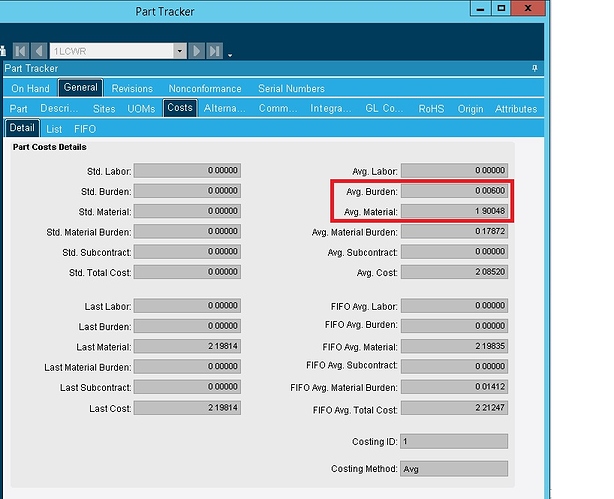This screenshot has height=499, width=614.
Task: Click the Std. Material Burden value field
Action: coord(187,231)
